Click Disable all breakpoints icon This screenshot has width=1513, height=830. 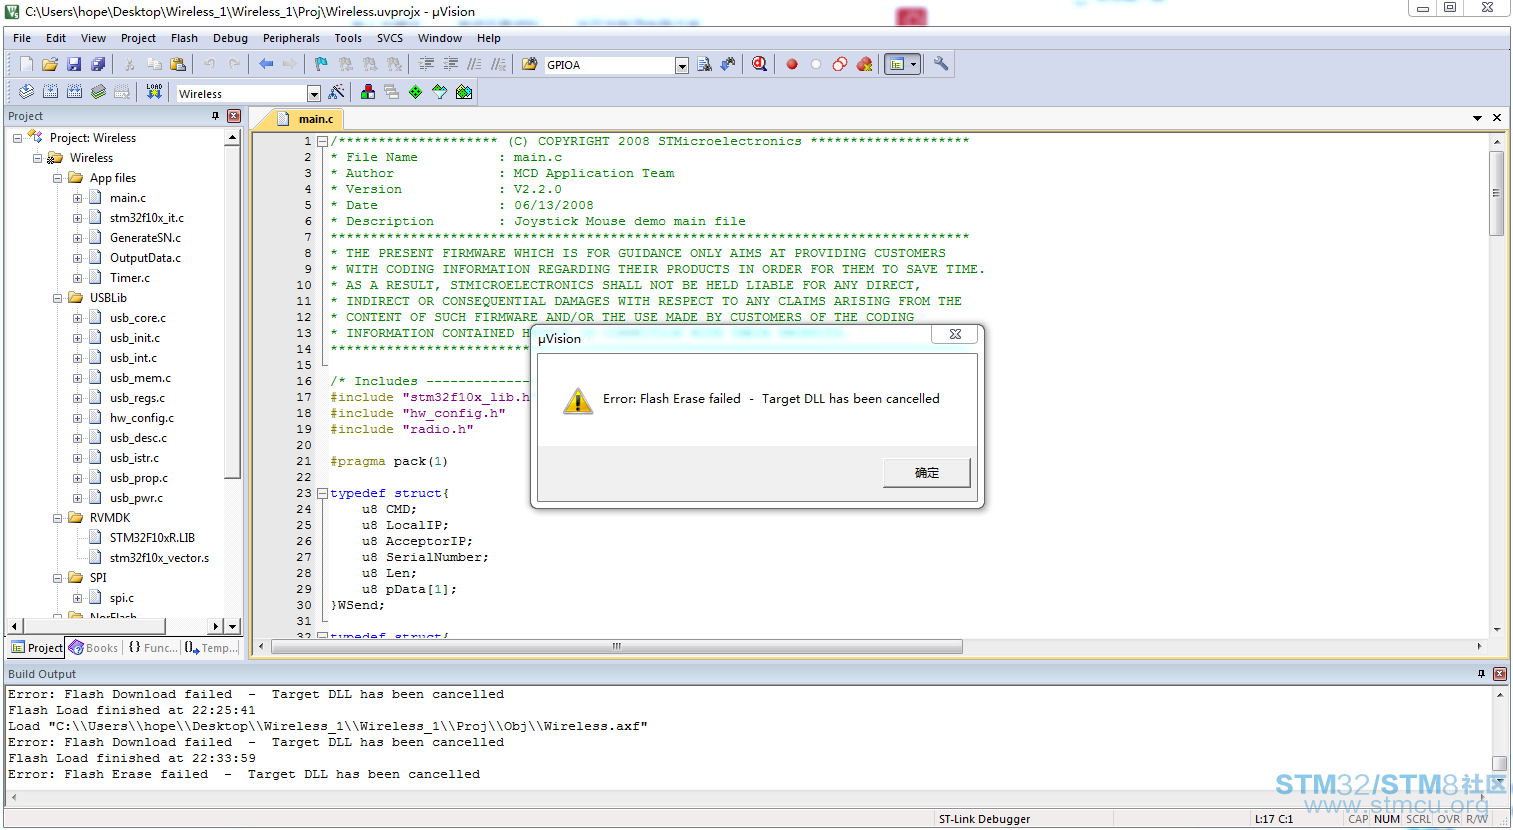[x=840, y=64]
